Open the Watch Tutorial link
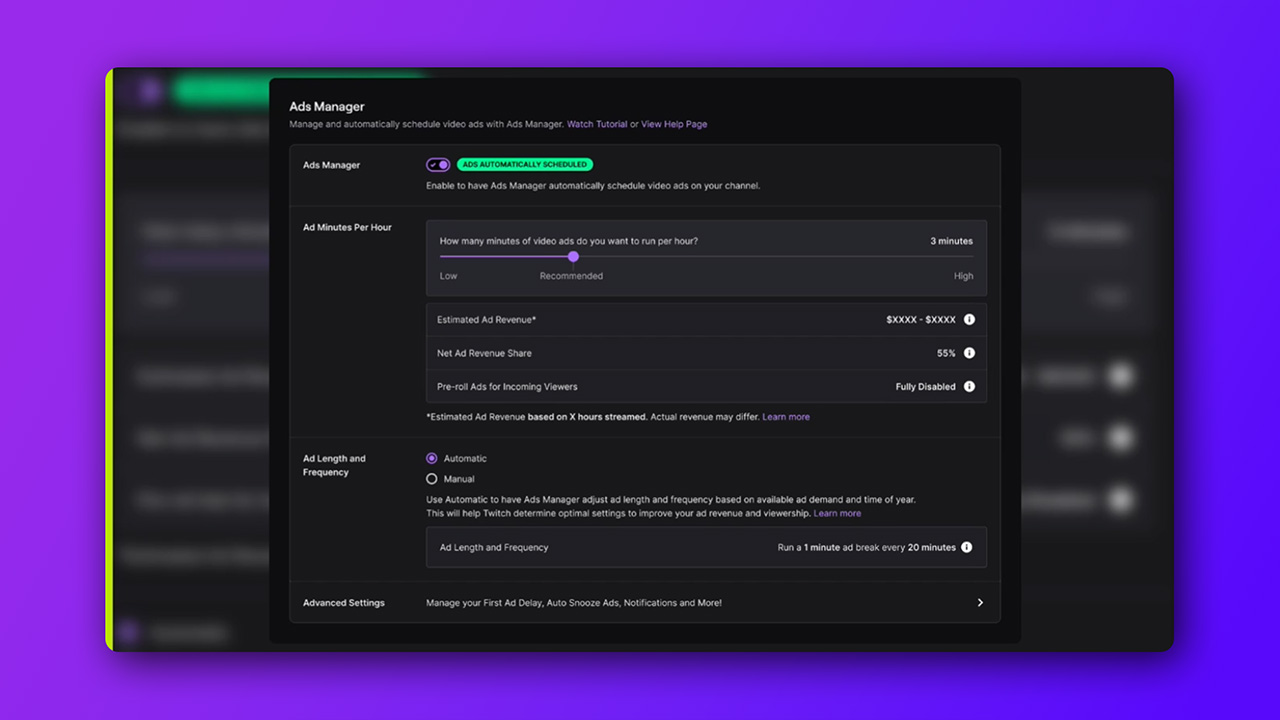This screenshot has width=1280, height=720. pos(597,124)
